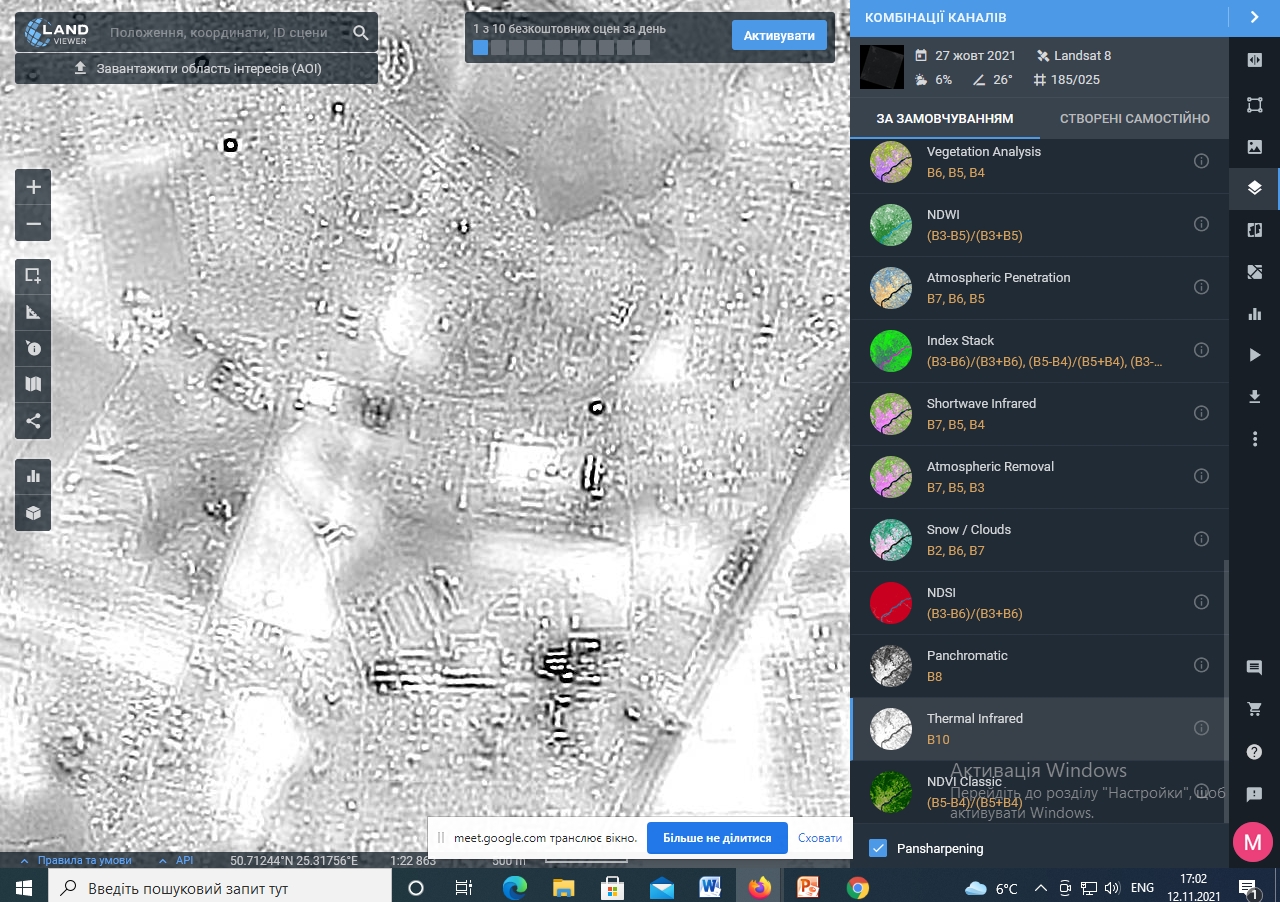
Task: Open the shopping cart icon
Action: [1255, 709]
